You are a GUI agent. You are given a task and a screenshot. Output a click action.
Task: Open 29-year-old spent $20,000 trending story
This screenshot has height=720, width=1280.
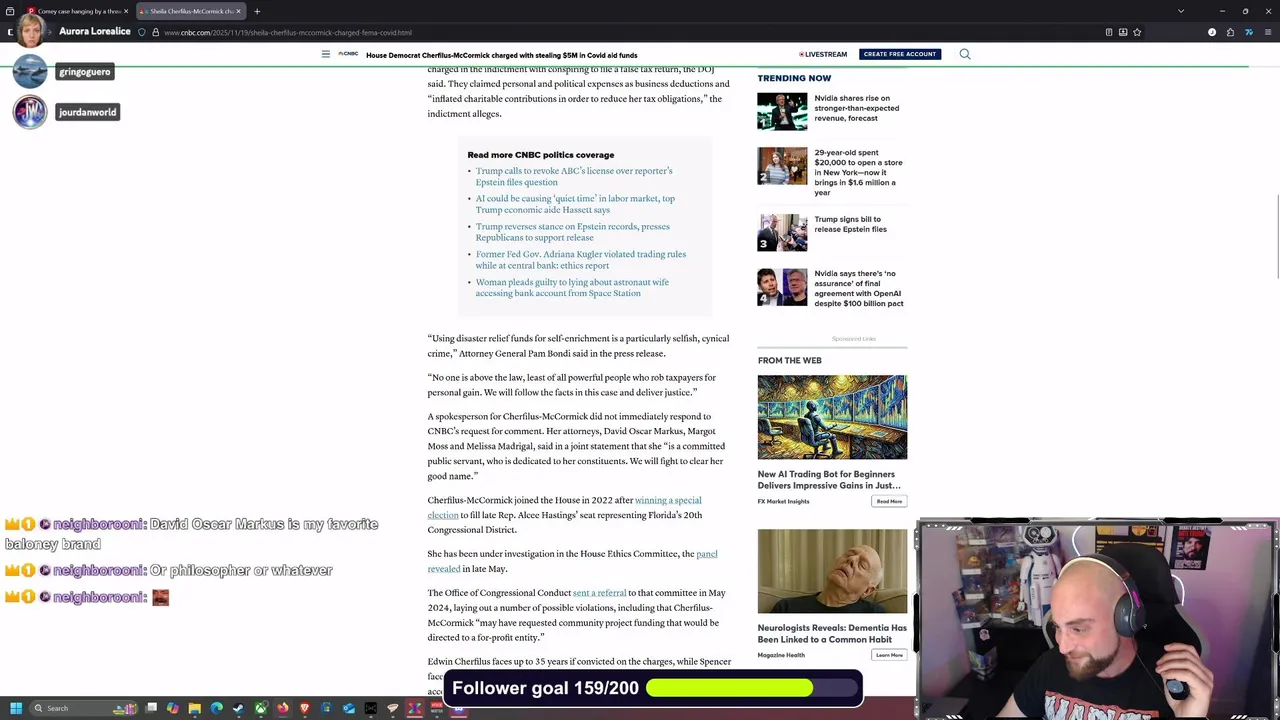[858, 172]
